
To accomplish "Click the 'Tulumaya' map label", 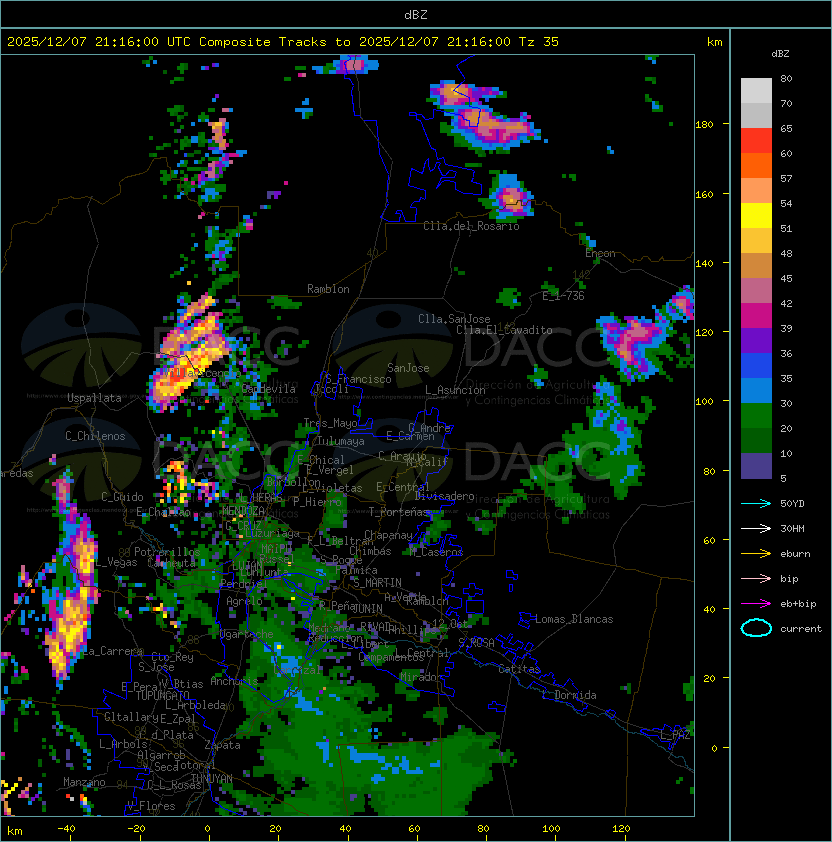I will coord(341,441).
